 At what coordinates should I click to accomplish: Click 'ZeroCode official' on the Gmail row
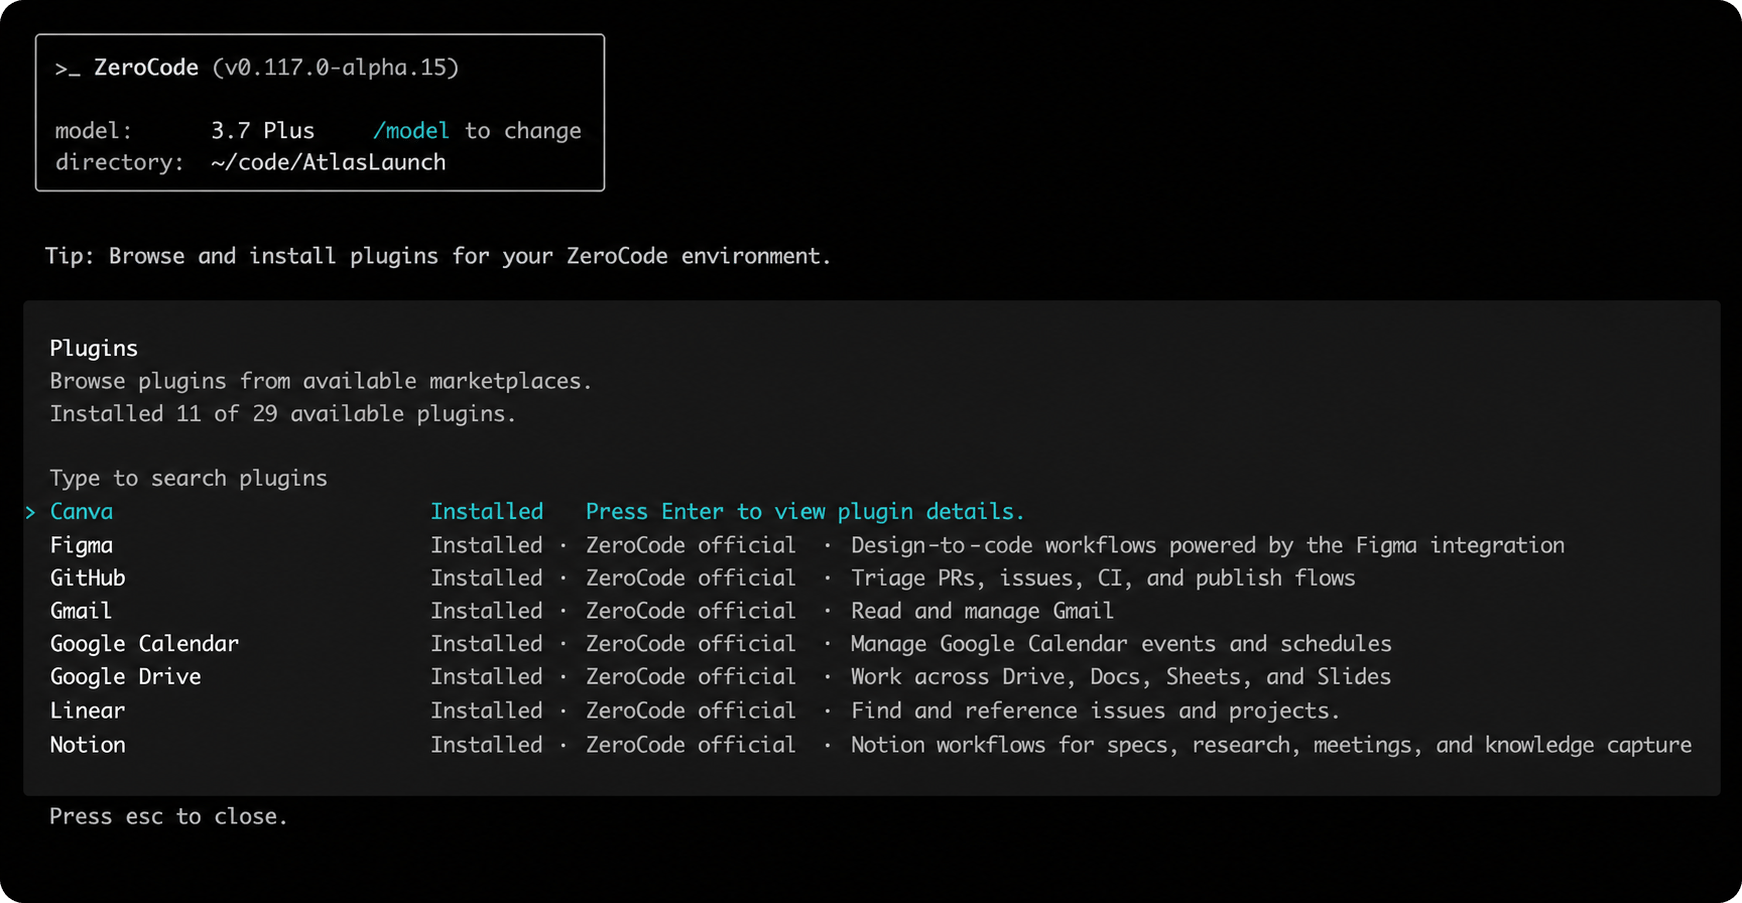(691, 611)
